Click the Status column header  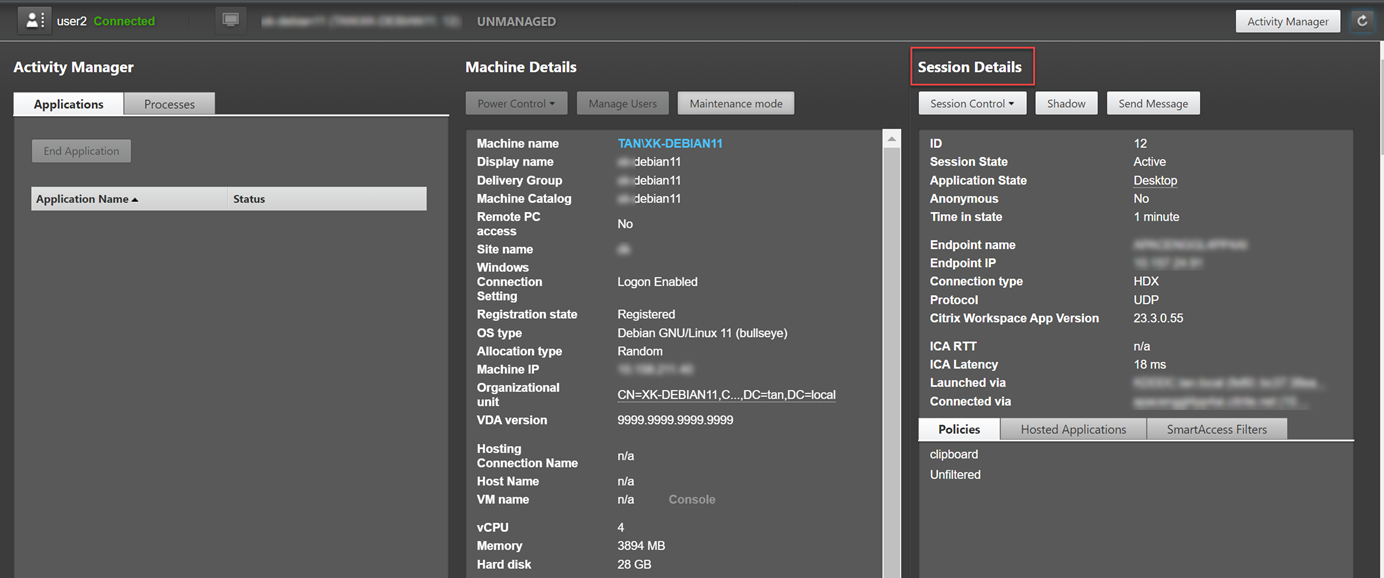pyautogui.click(x=249, y=199)
